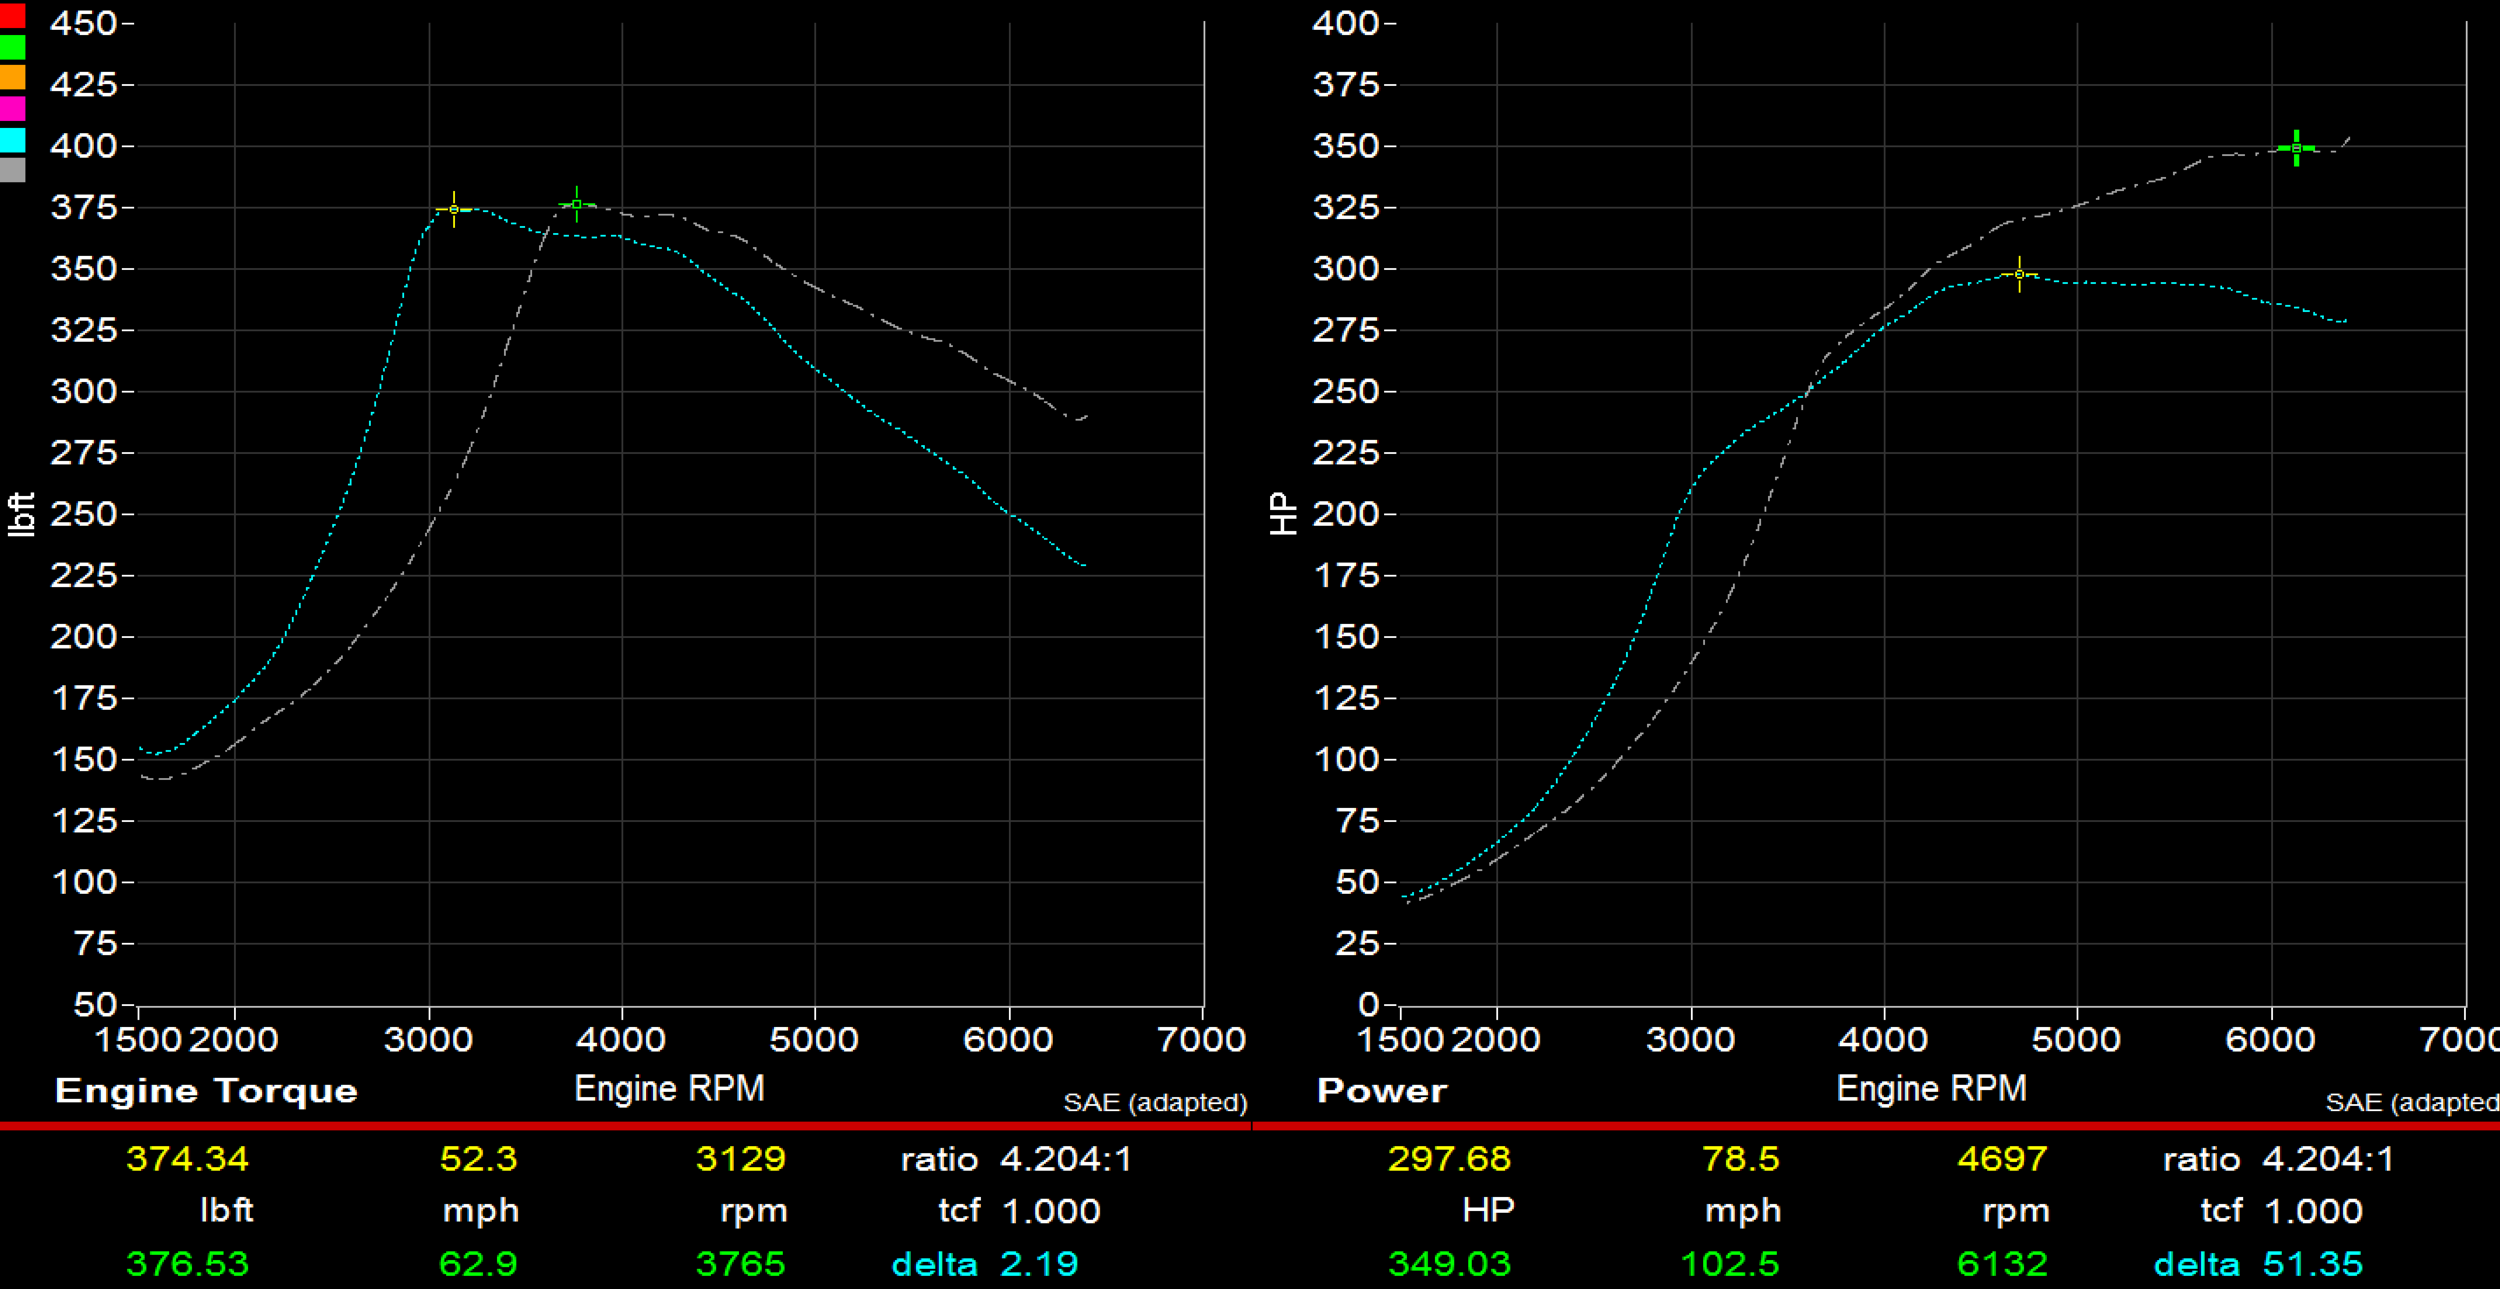
Task: Click the green peak torque cursor marker
Action: [577, 204]
